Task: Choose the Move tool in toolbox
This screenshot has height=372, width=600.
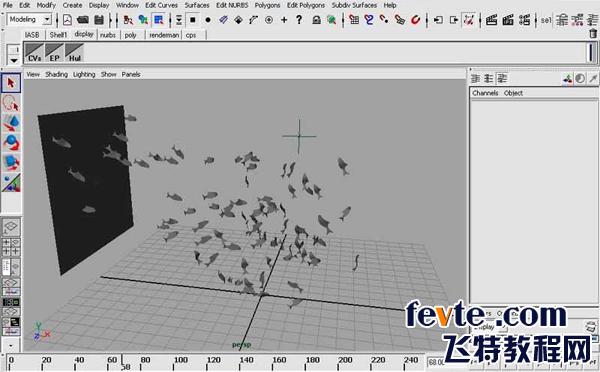Action: pos(11,123)
